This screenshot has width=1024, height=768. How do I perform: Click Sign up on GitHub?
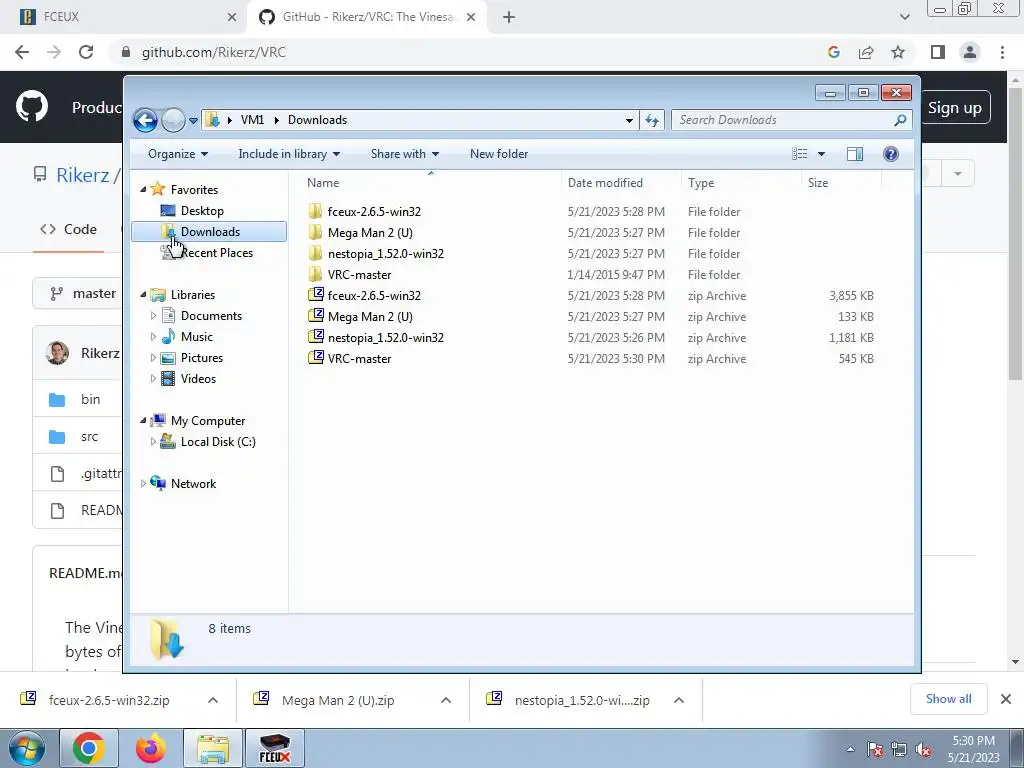(x=955, y=108)
